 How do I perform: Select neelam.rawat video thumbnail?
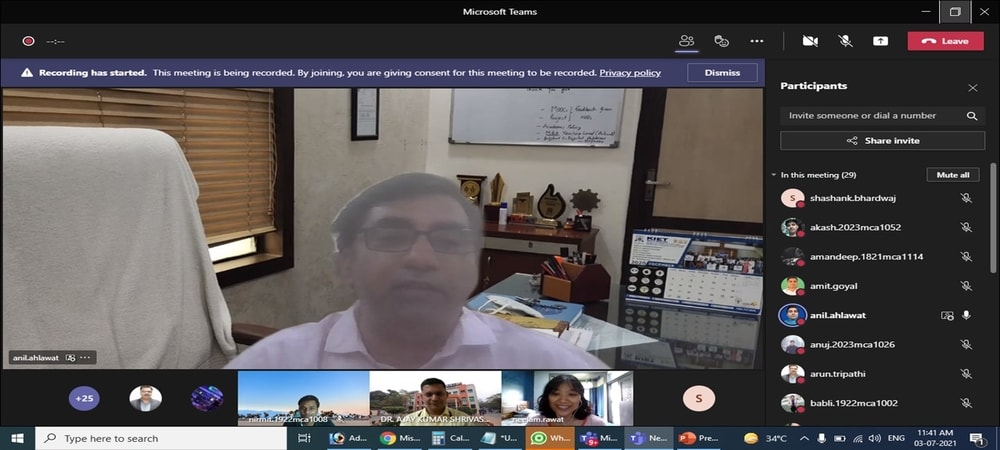[567, 398]
